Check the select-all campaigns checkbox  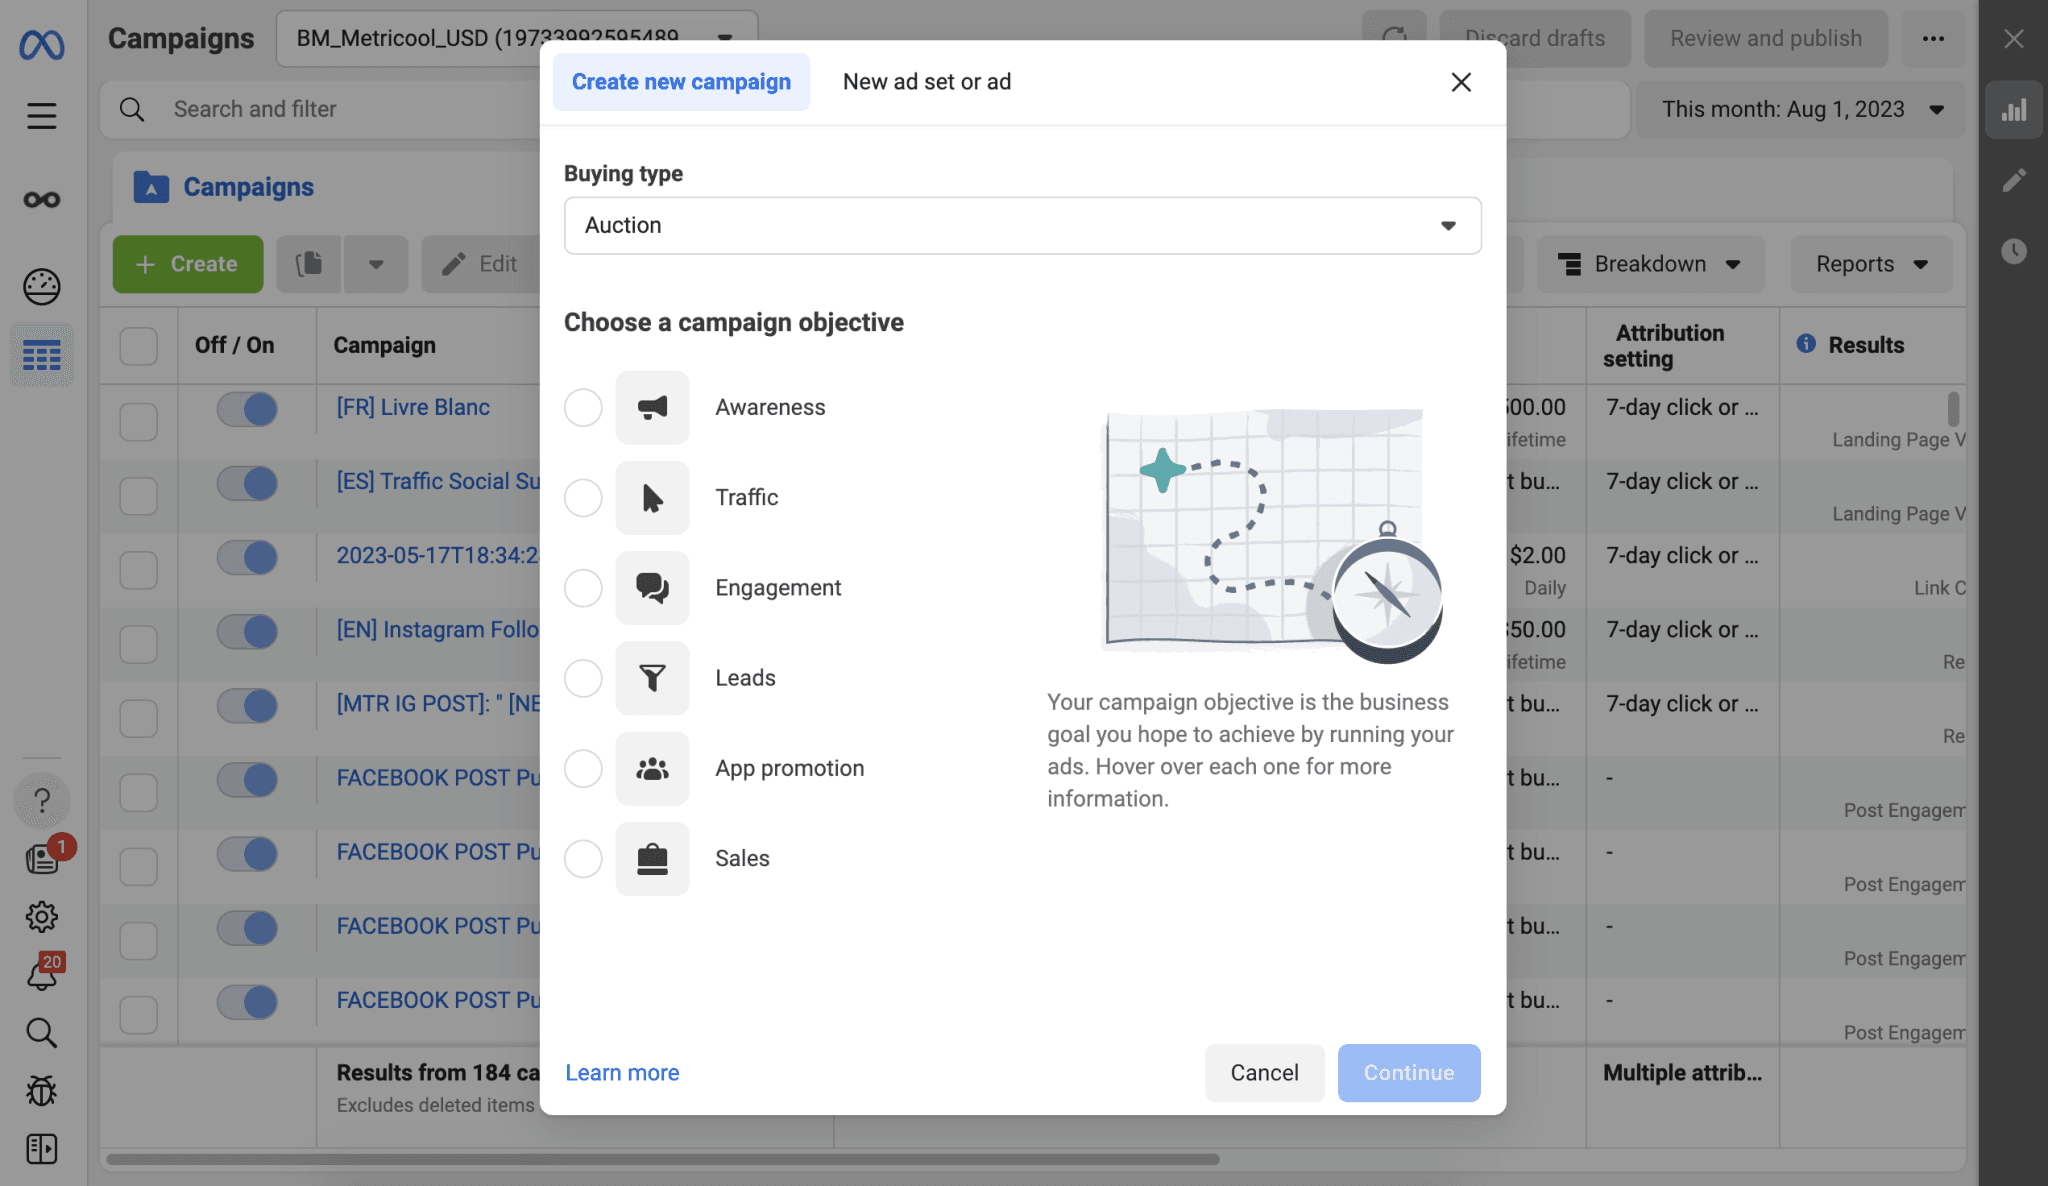[137, 345]
